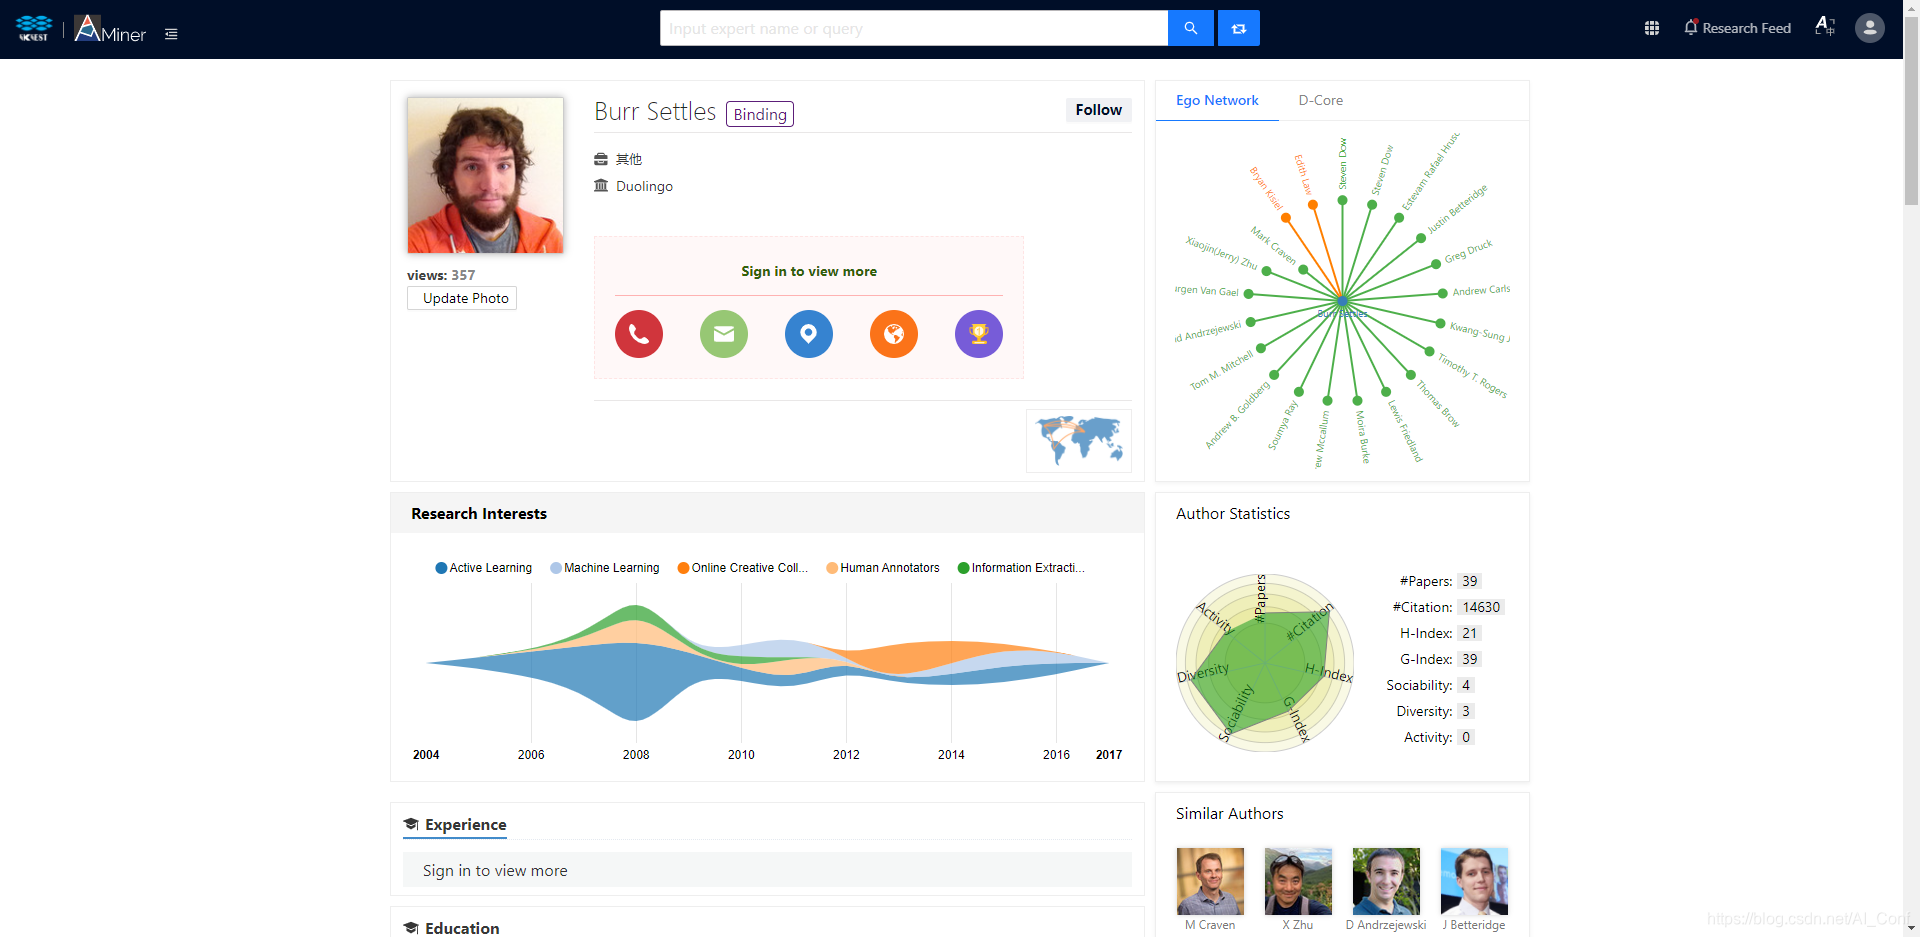Click the 其他 position text
The width and height of the screenshot is (1920, 937).
point(629,159)
